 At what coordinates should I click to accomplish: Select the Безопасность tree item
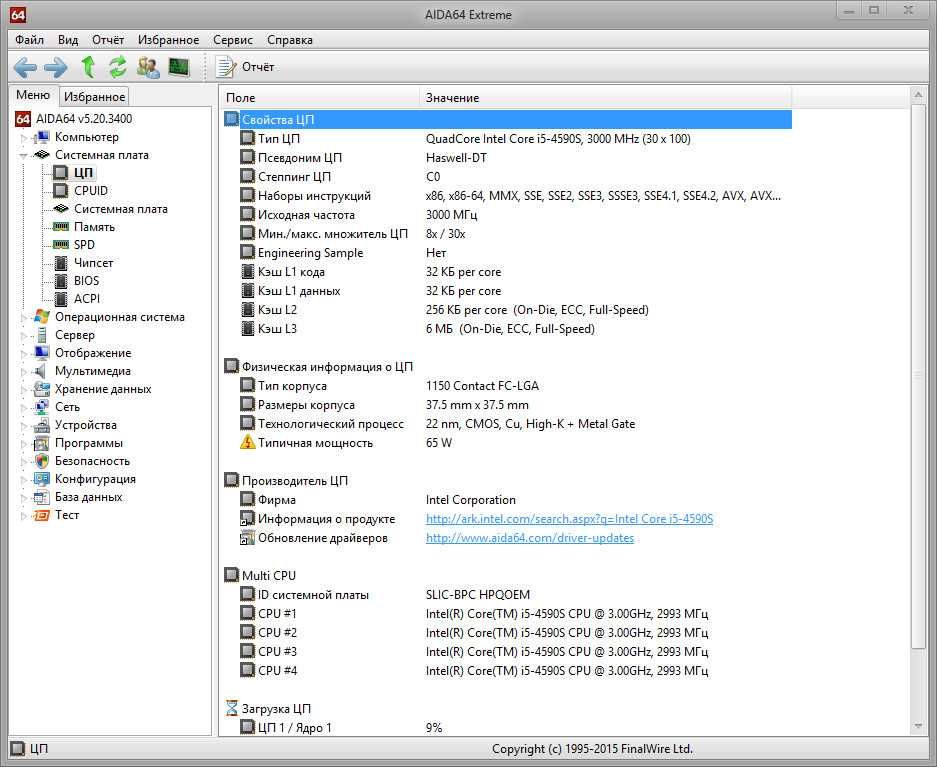(x=92, y=461)
